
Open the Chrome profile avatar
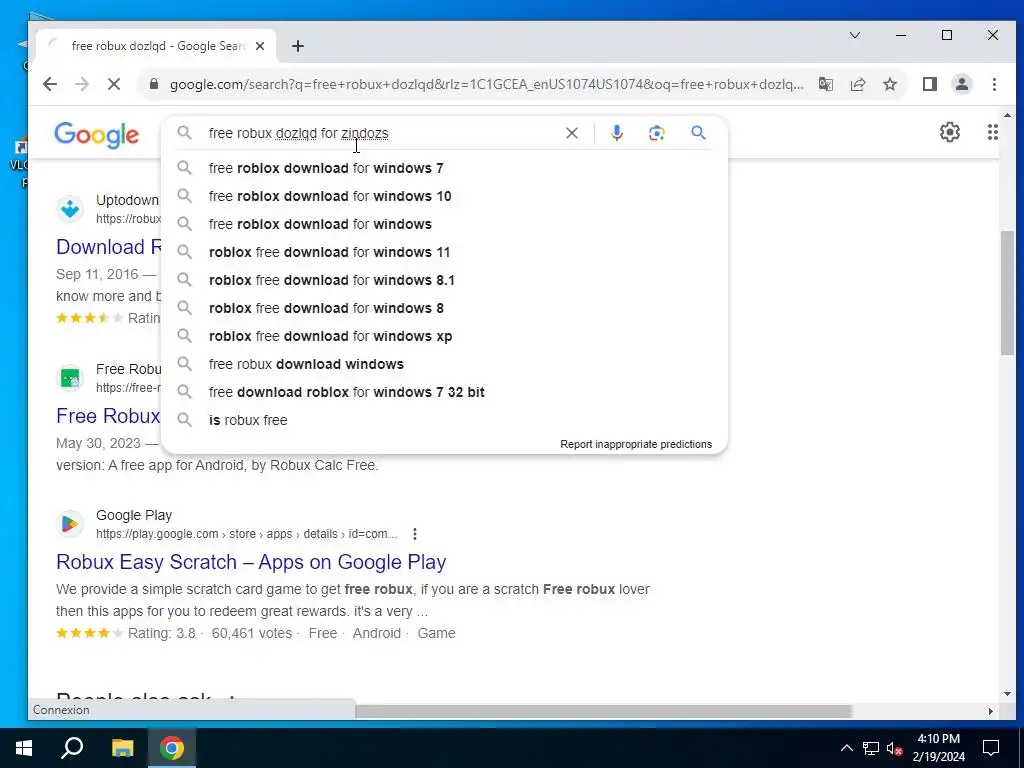[x=962, y=84]
